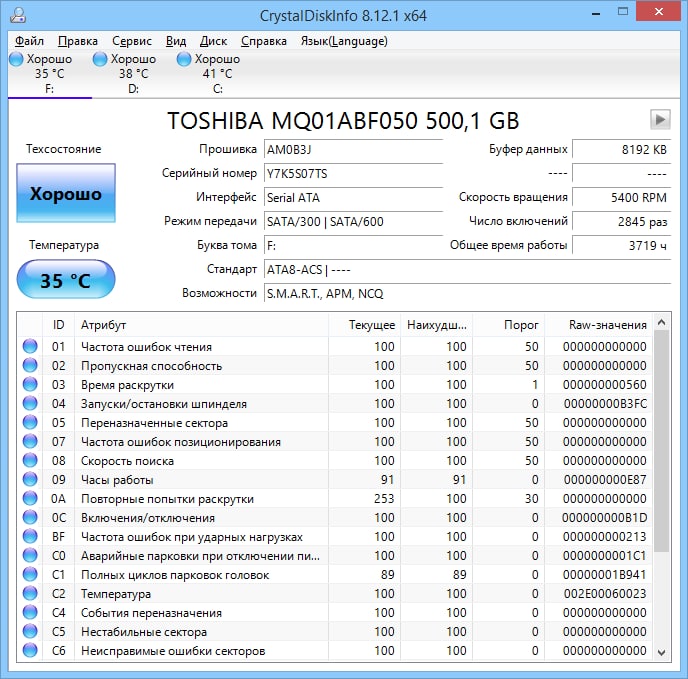Click status icon for attribute 02
Viewport: 688px width, 679px height.
30,365
